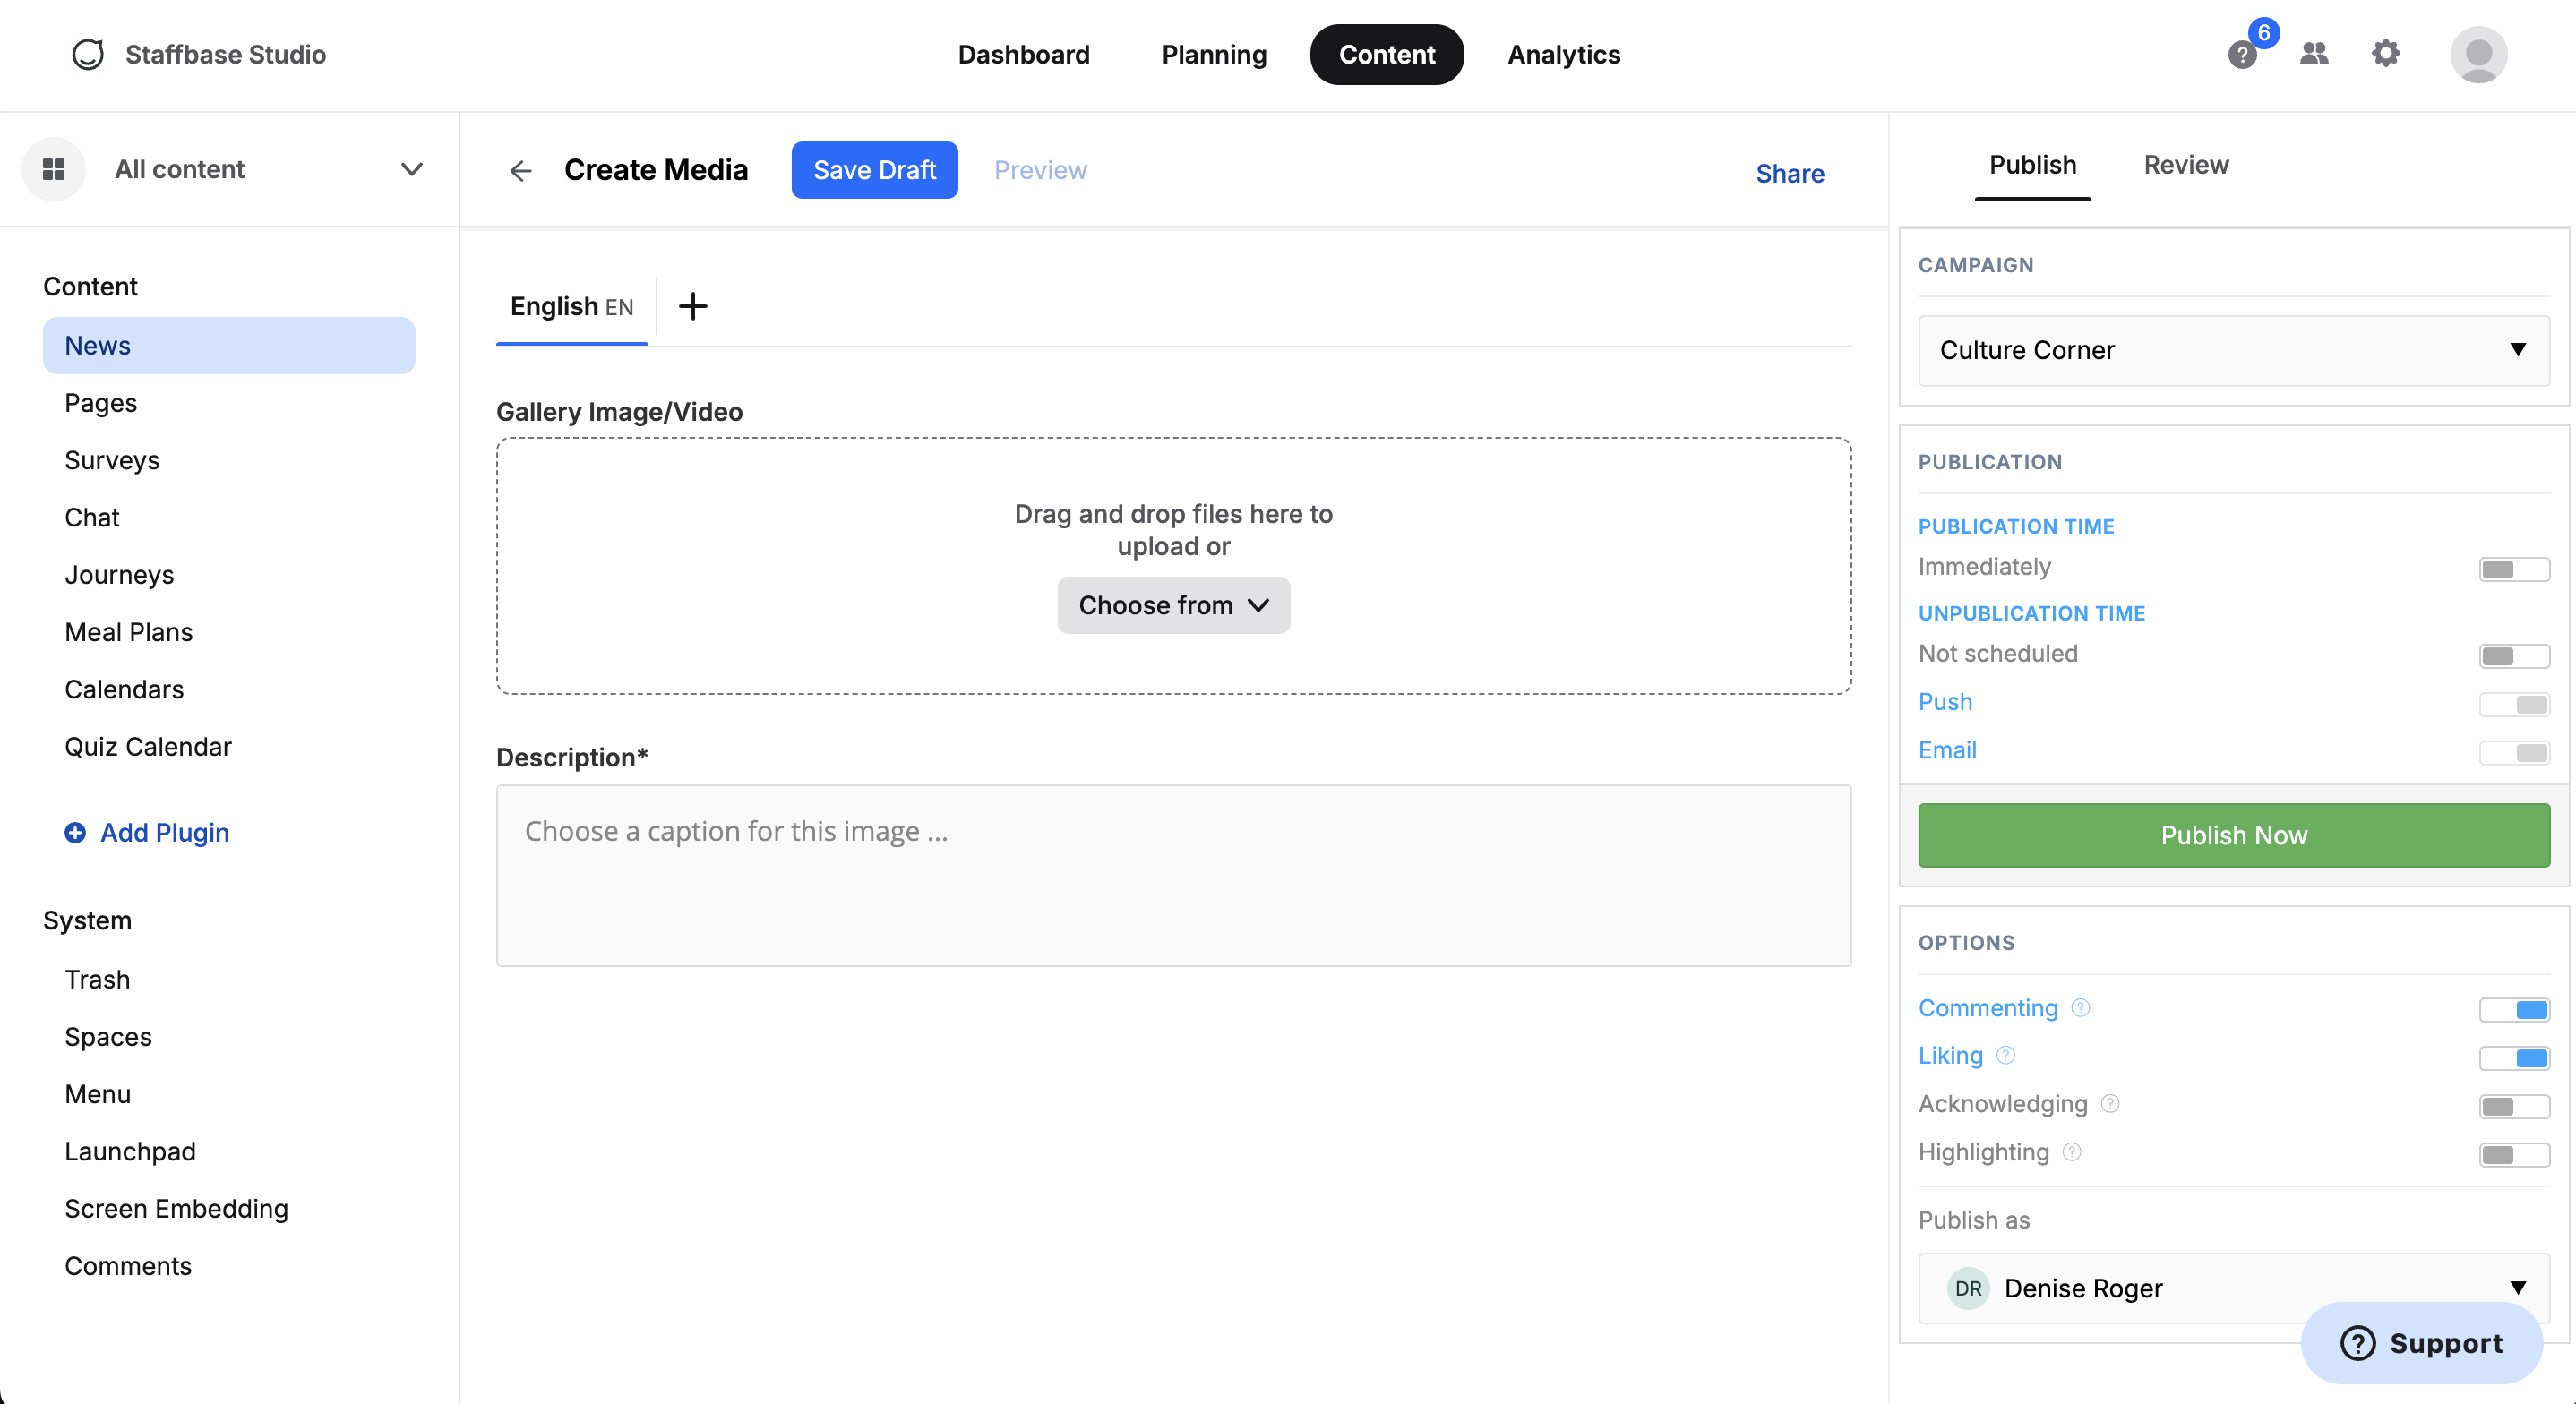Switch to the Publish panel tab
The image size is (2576, 1404).
[2032, 165]
